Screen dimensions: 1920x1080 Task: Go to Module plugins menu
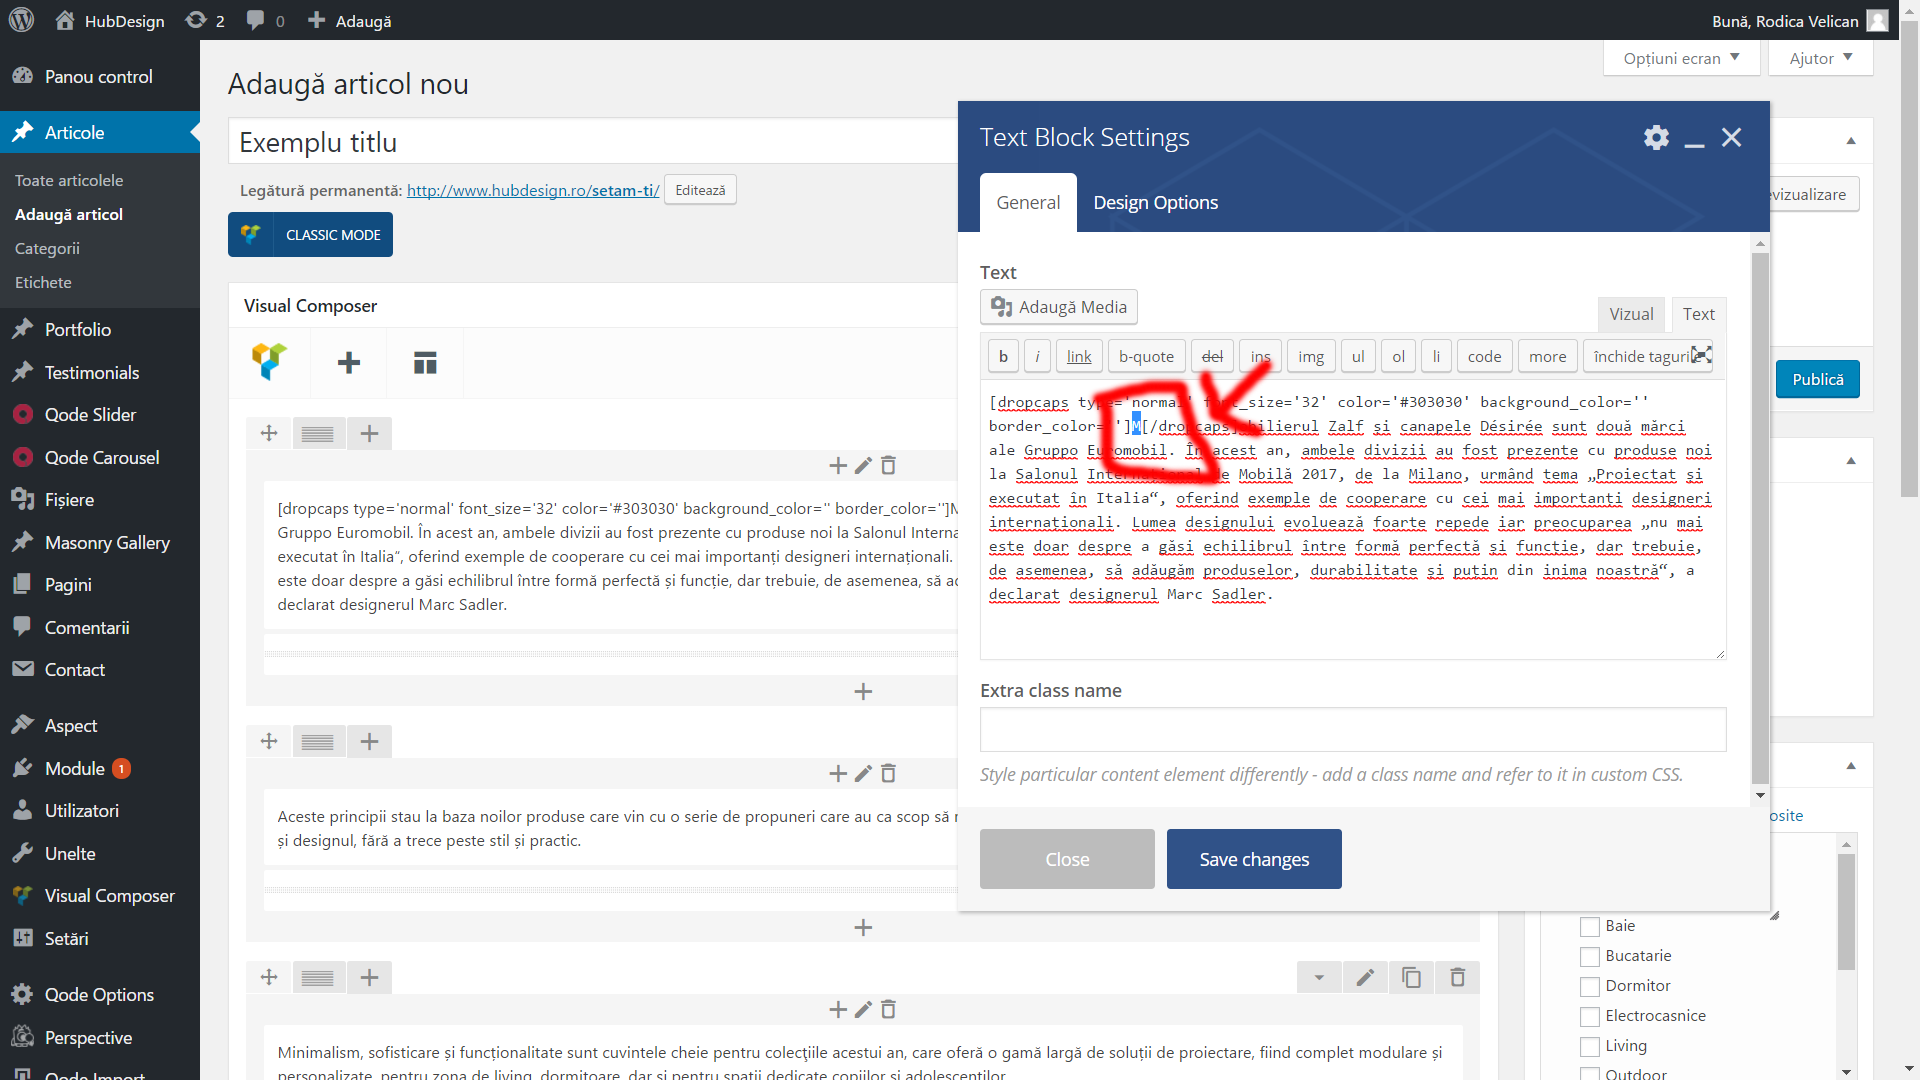pos(75,768)
